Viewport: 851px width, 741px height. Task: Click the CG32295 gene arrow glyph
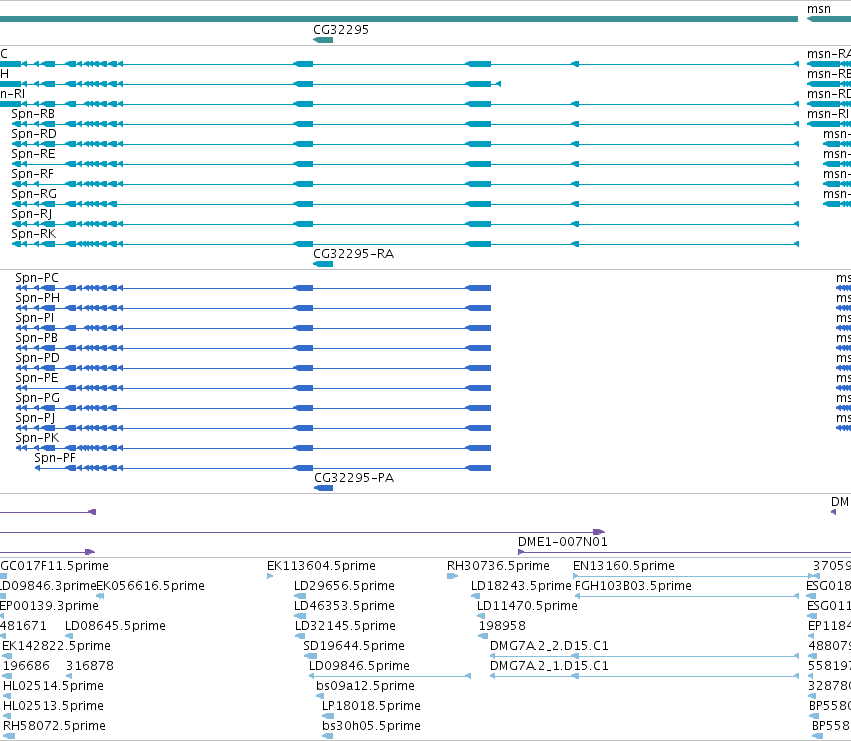[x=323, y=40]
